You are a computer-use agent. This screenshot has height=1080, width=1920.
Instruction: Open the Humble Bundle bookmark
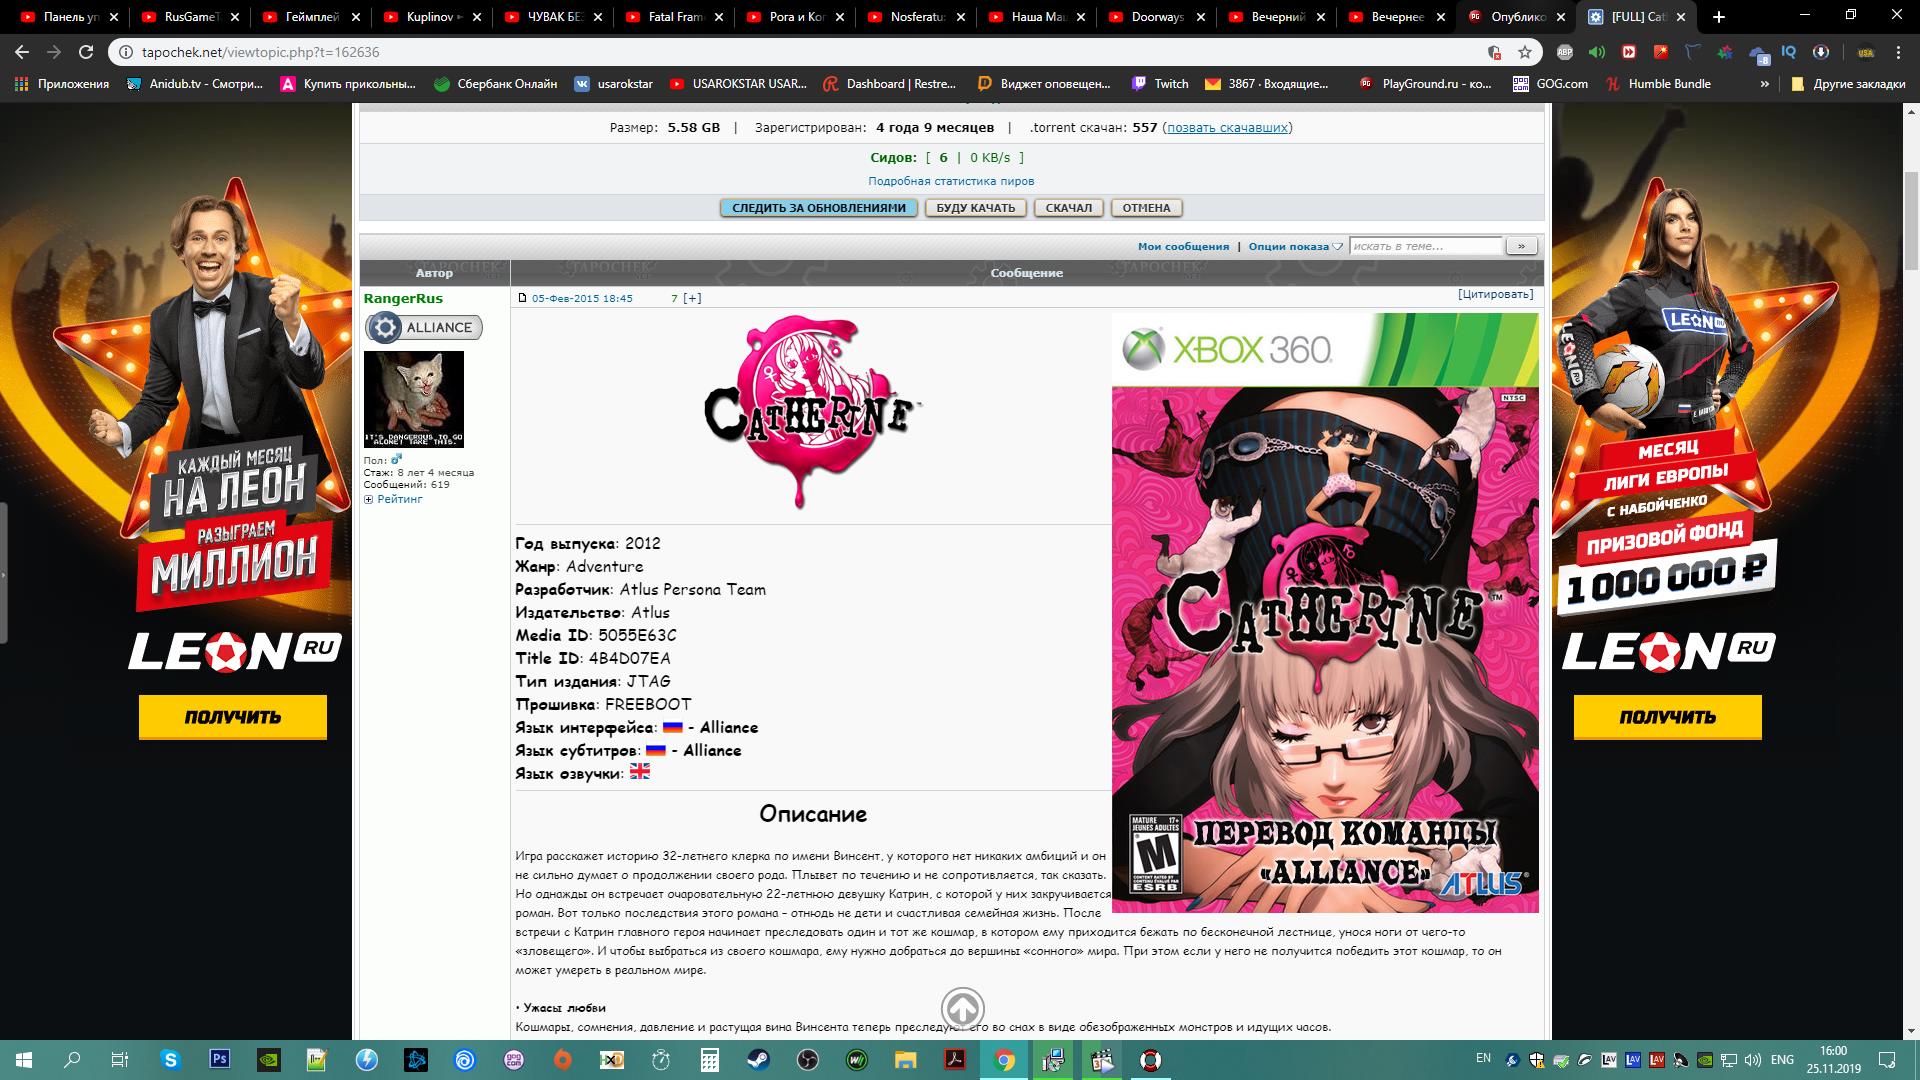coord(1658,84)
